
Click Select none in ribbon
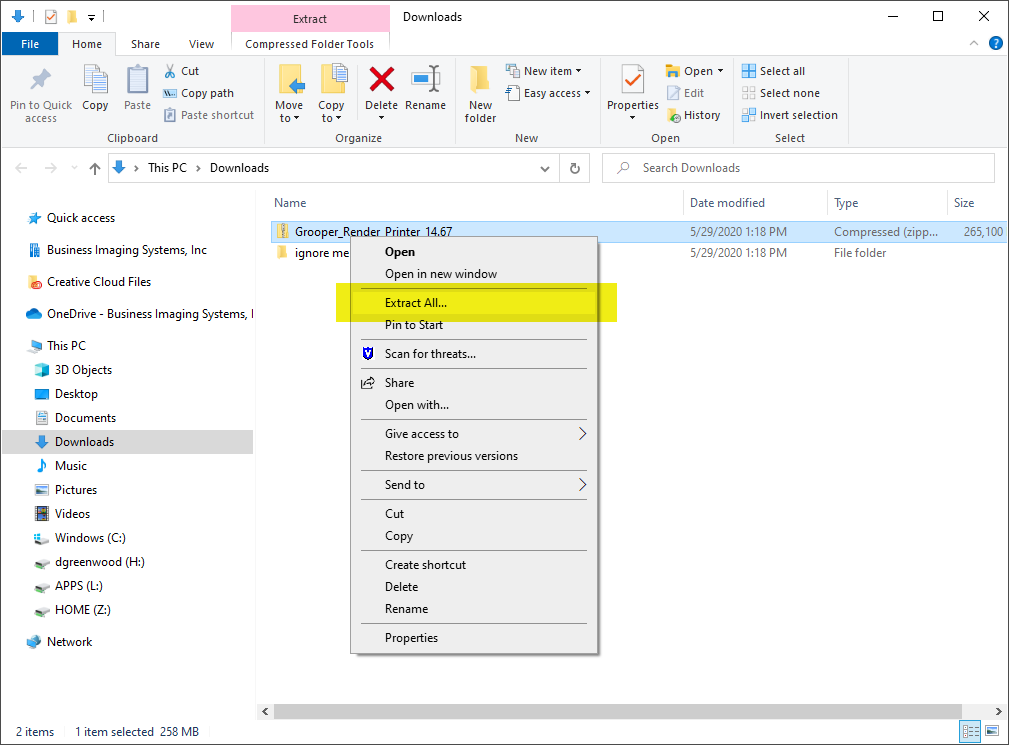click(781, 93)
